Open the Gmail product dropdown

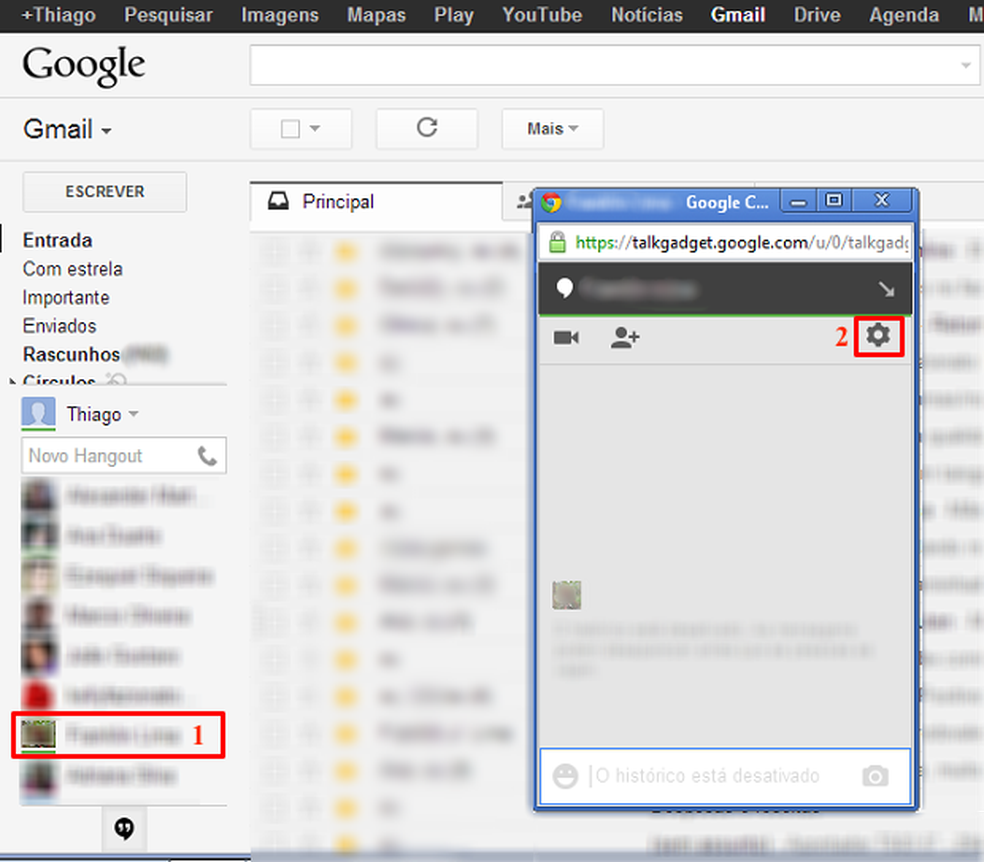67,129
